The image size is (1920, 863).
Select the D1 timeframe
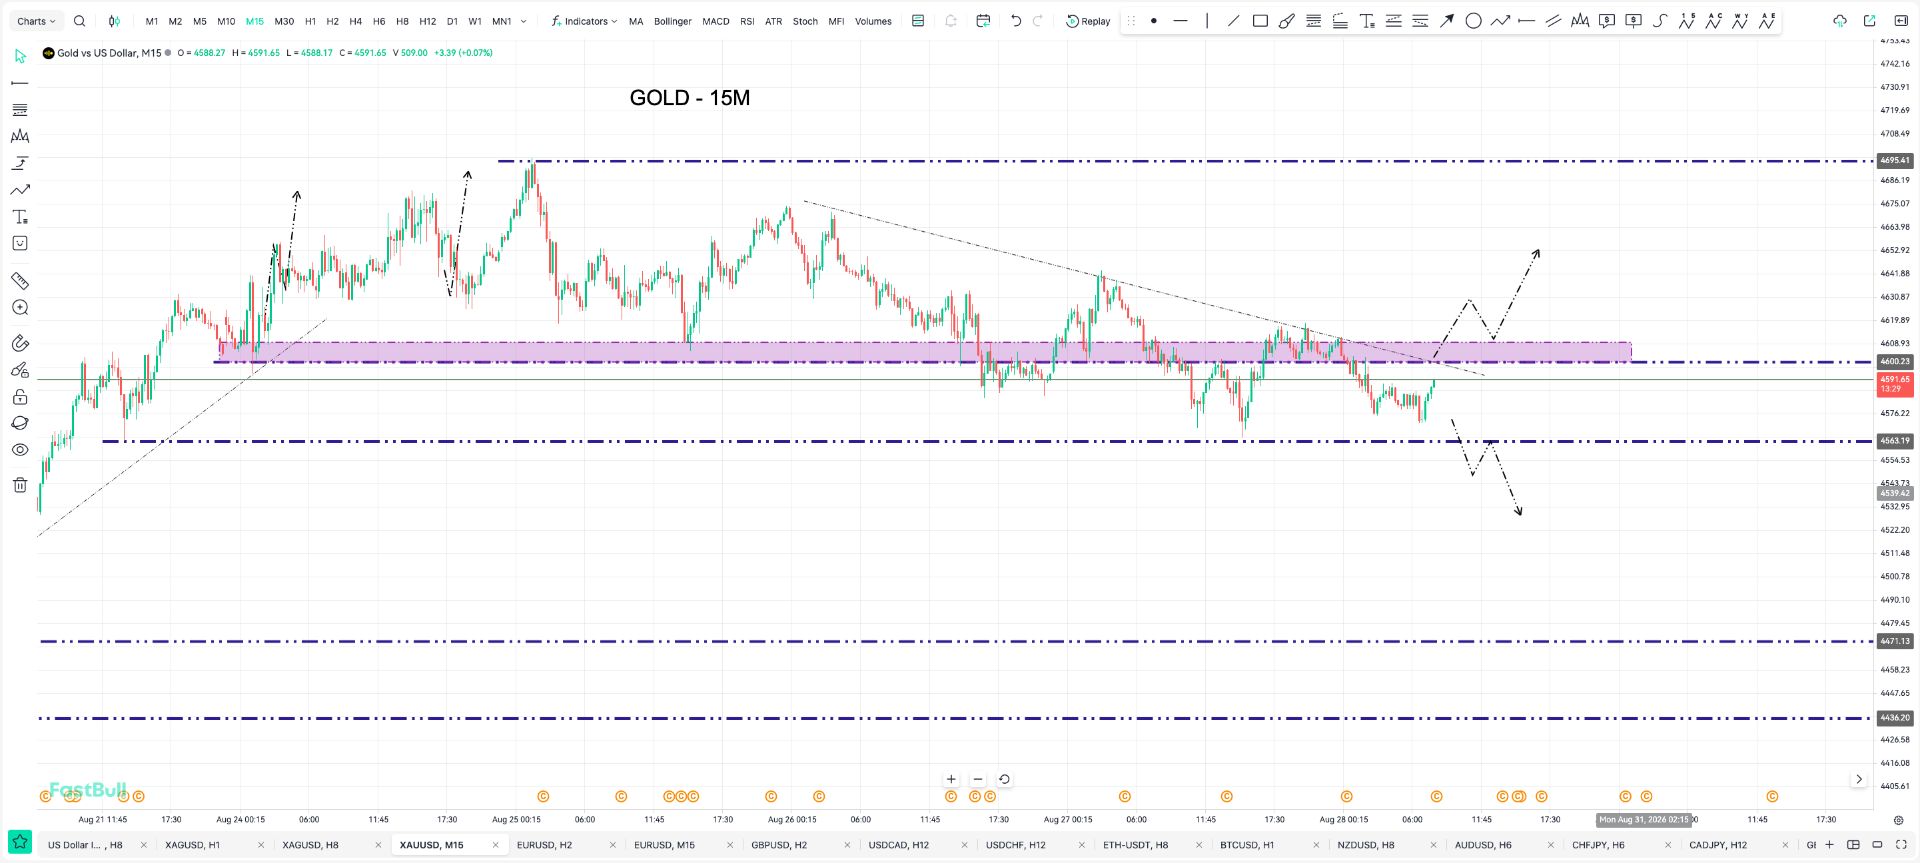pyautogui.click(x=452, y=21)
